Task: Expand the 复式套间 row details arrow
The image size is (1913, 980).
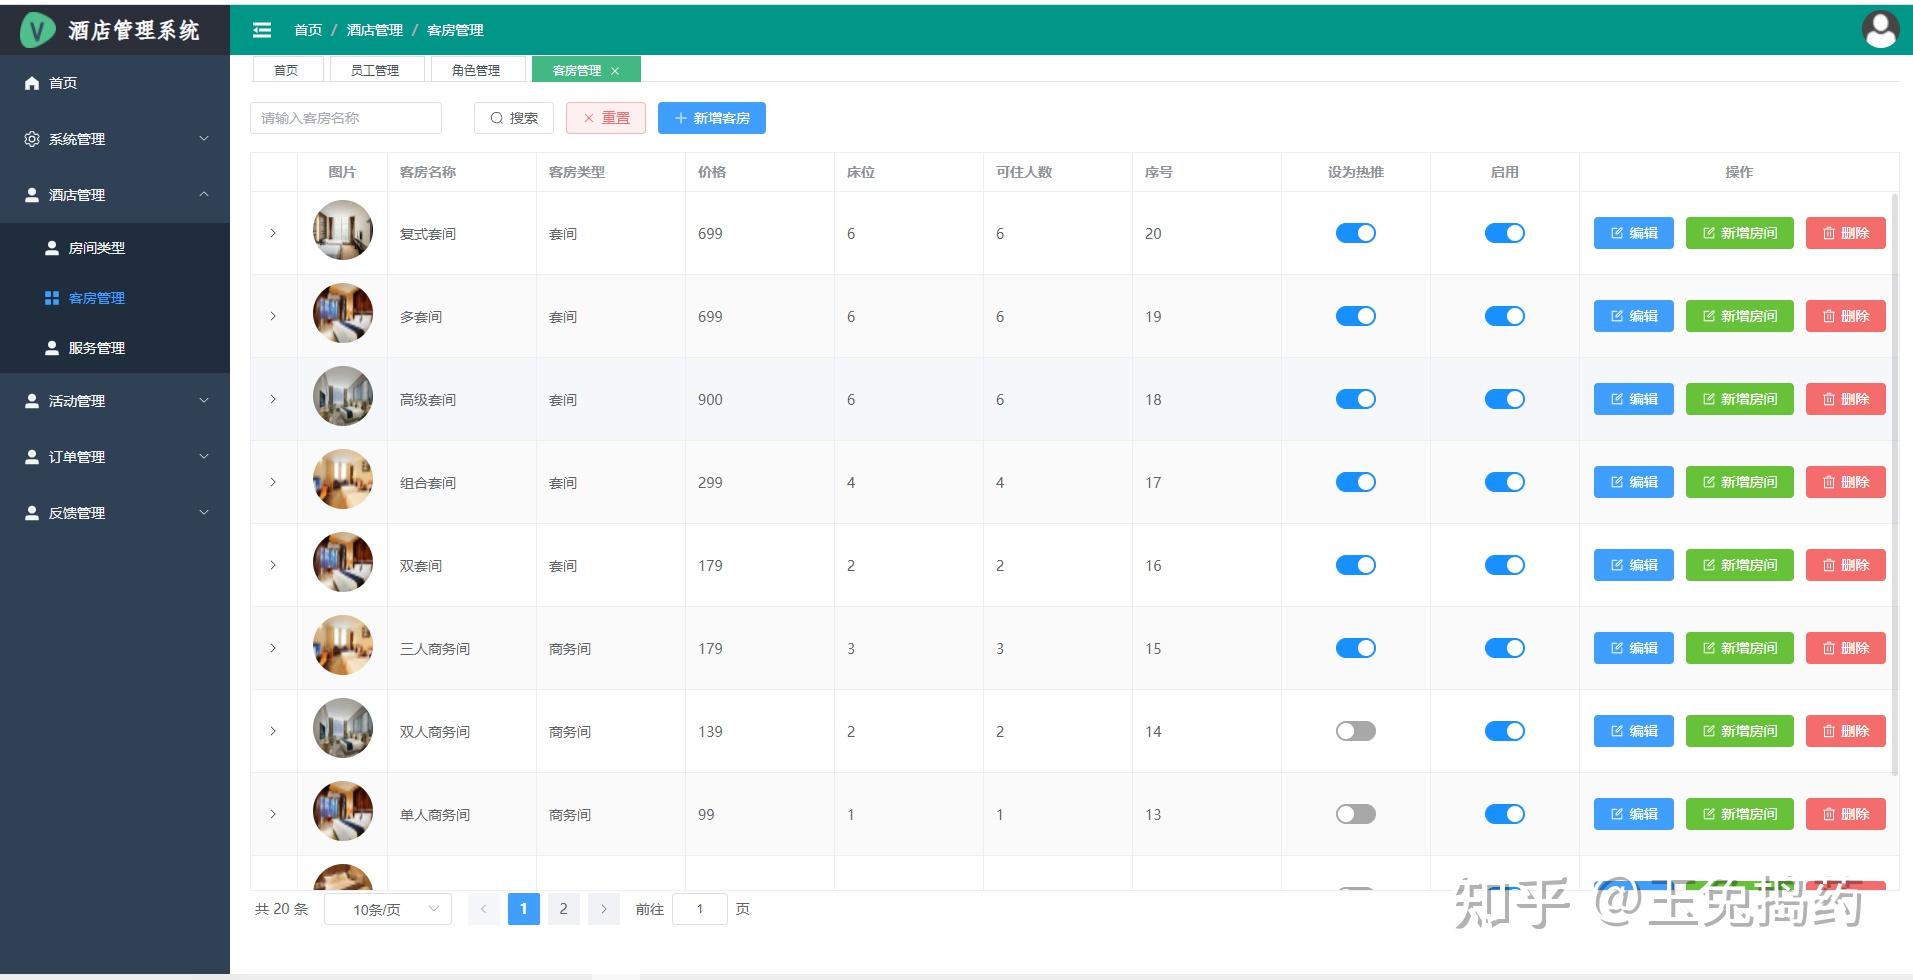Action: point(272,232)
